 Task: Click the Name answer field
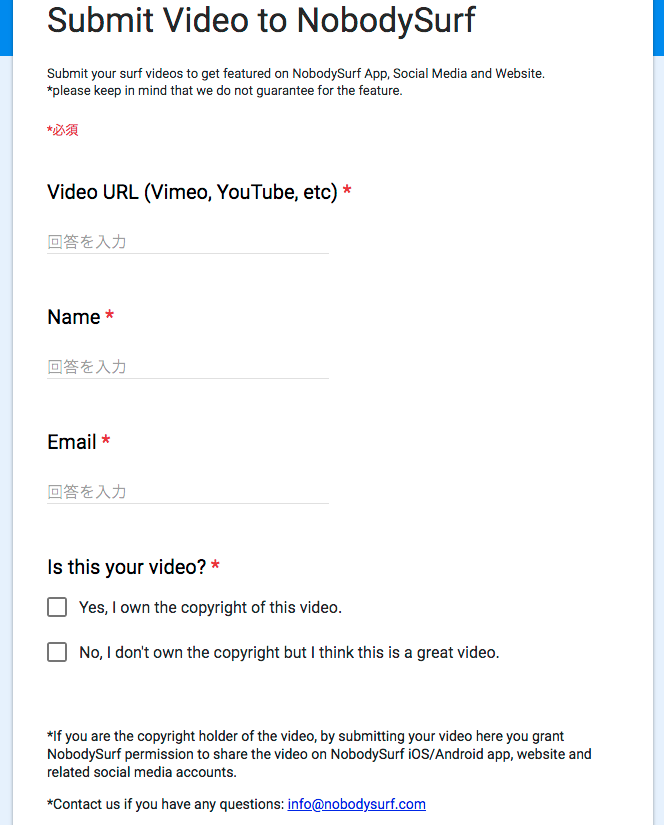[188, 367]
